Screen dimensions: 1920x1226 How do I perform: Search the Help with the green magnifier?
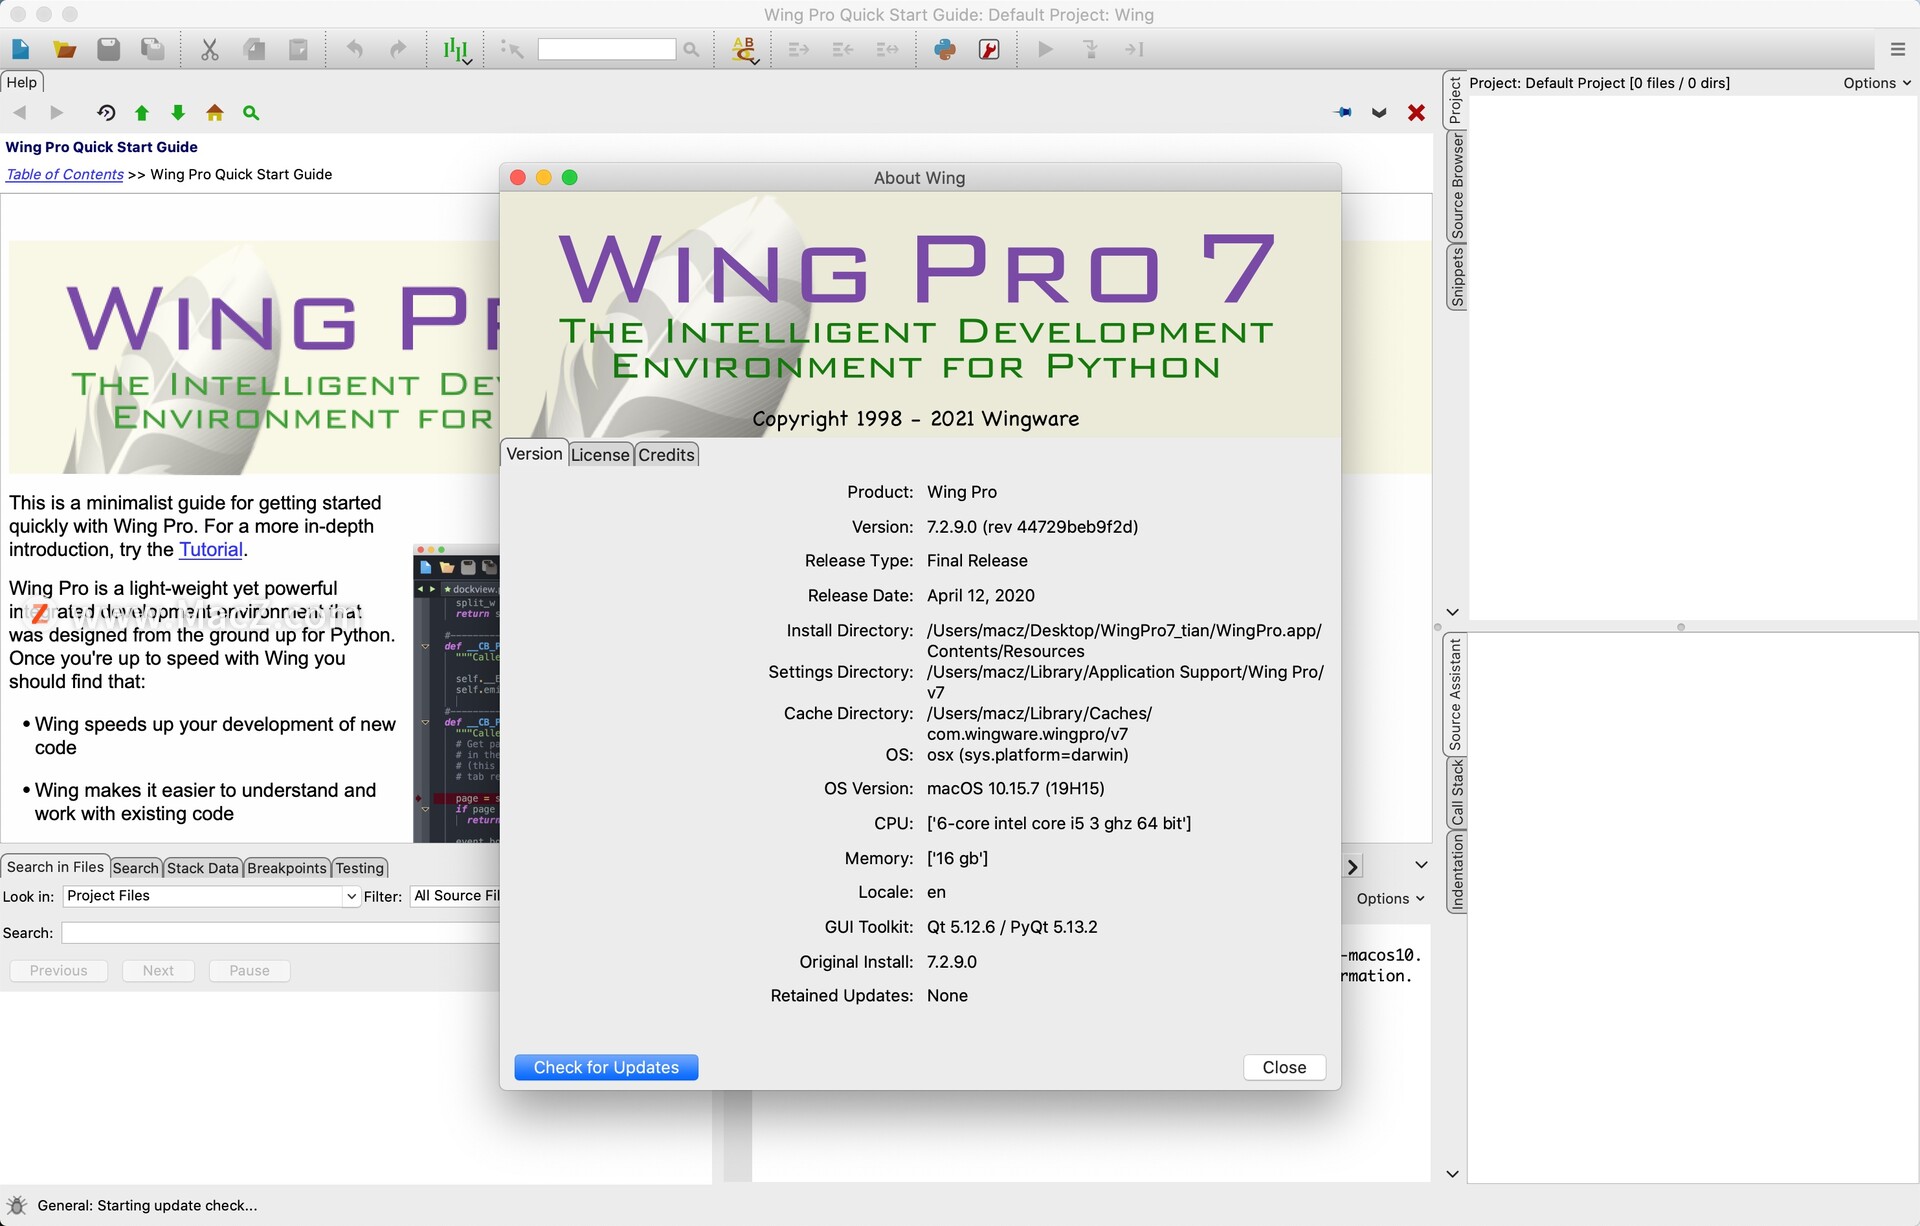pyautogui.click(x=251, y=113)
